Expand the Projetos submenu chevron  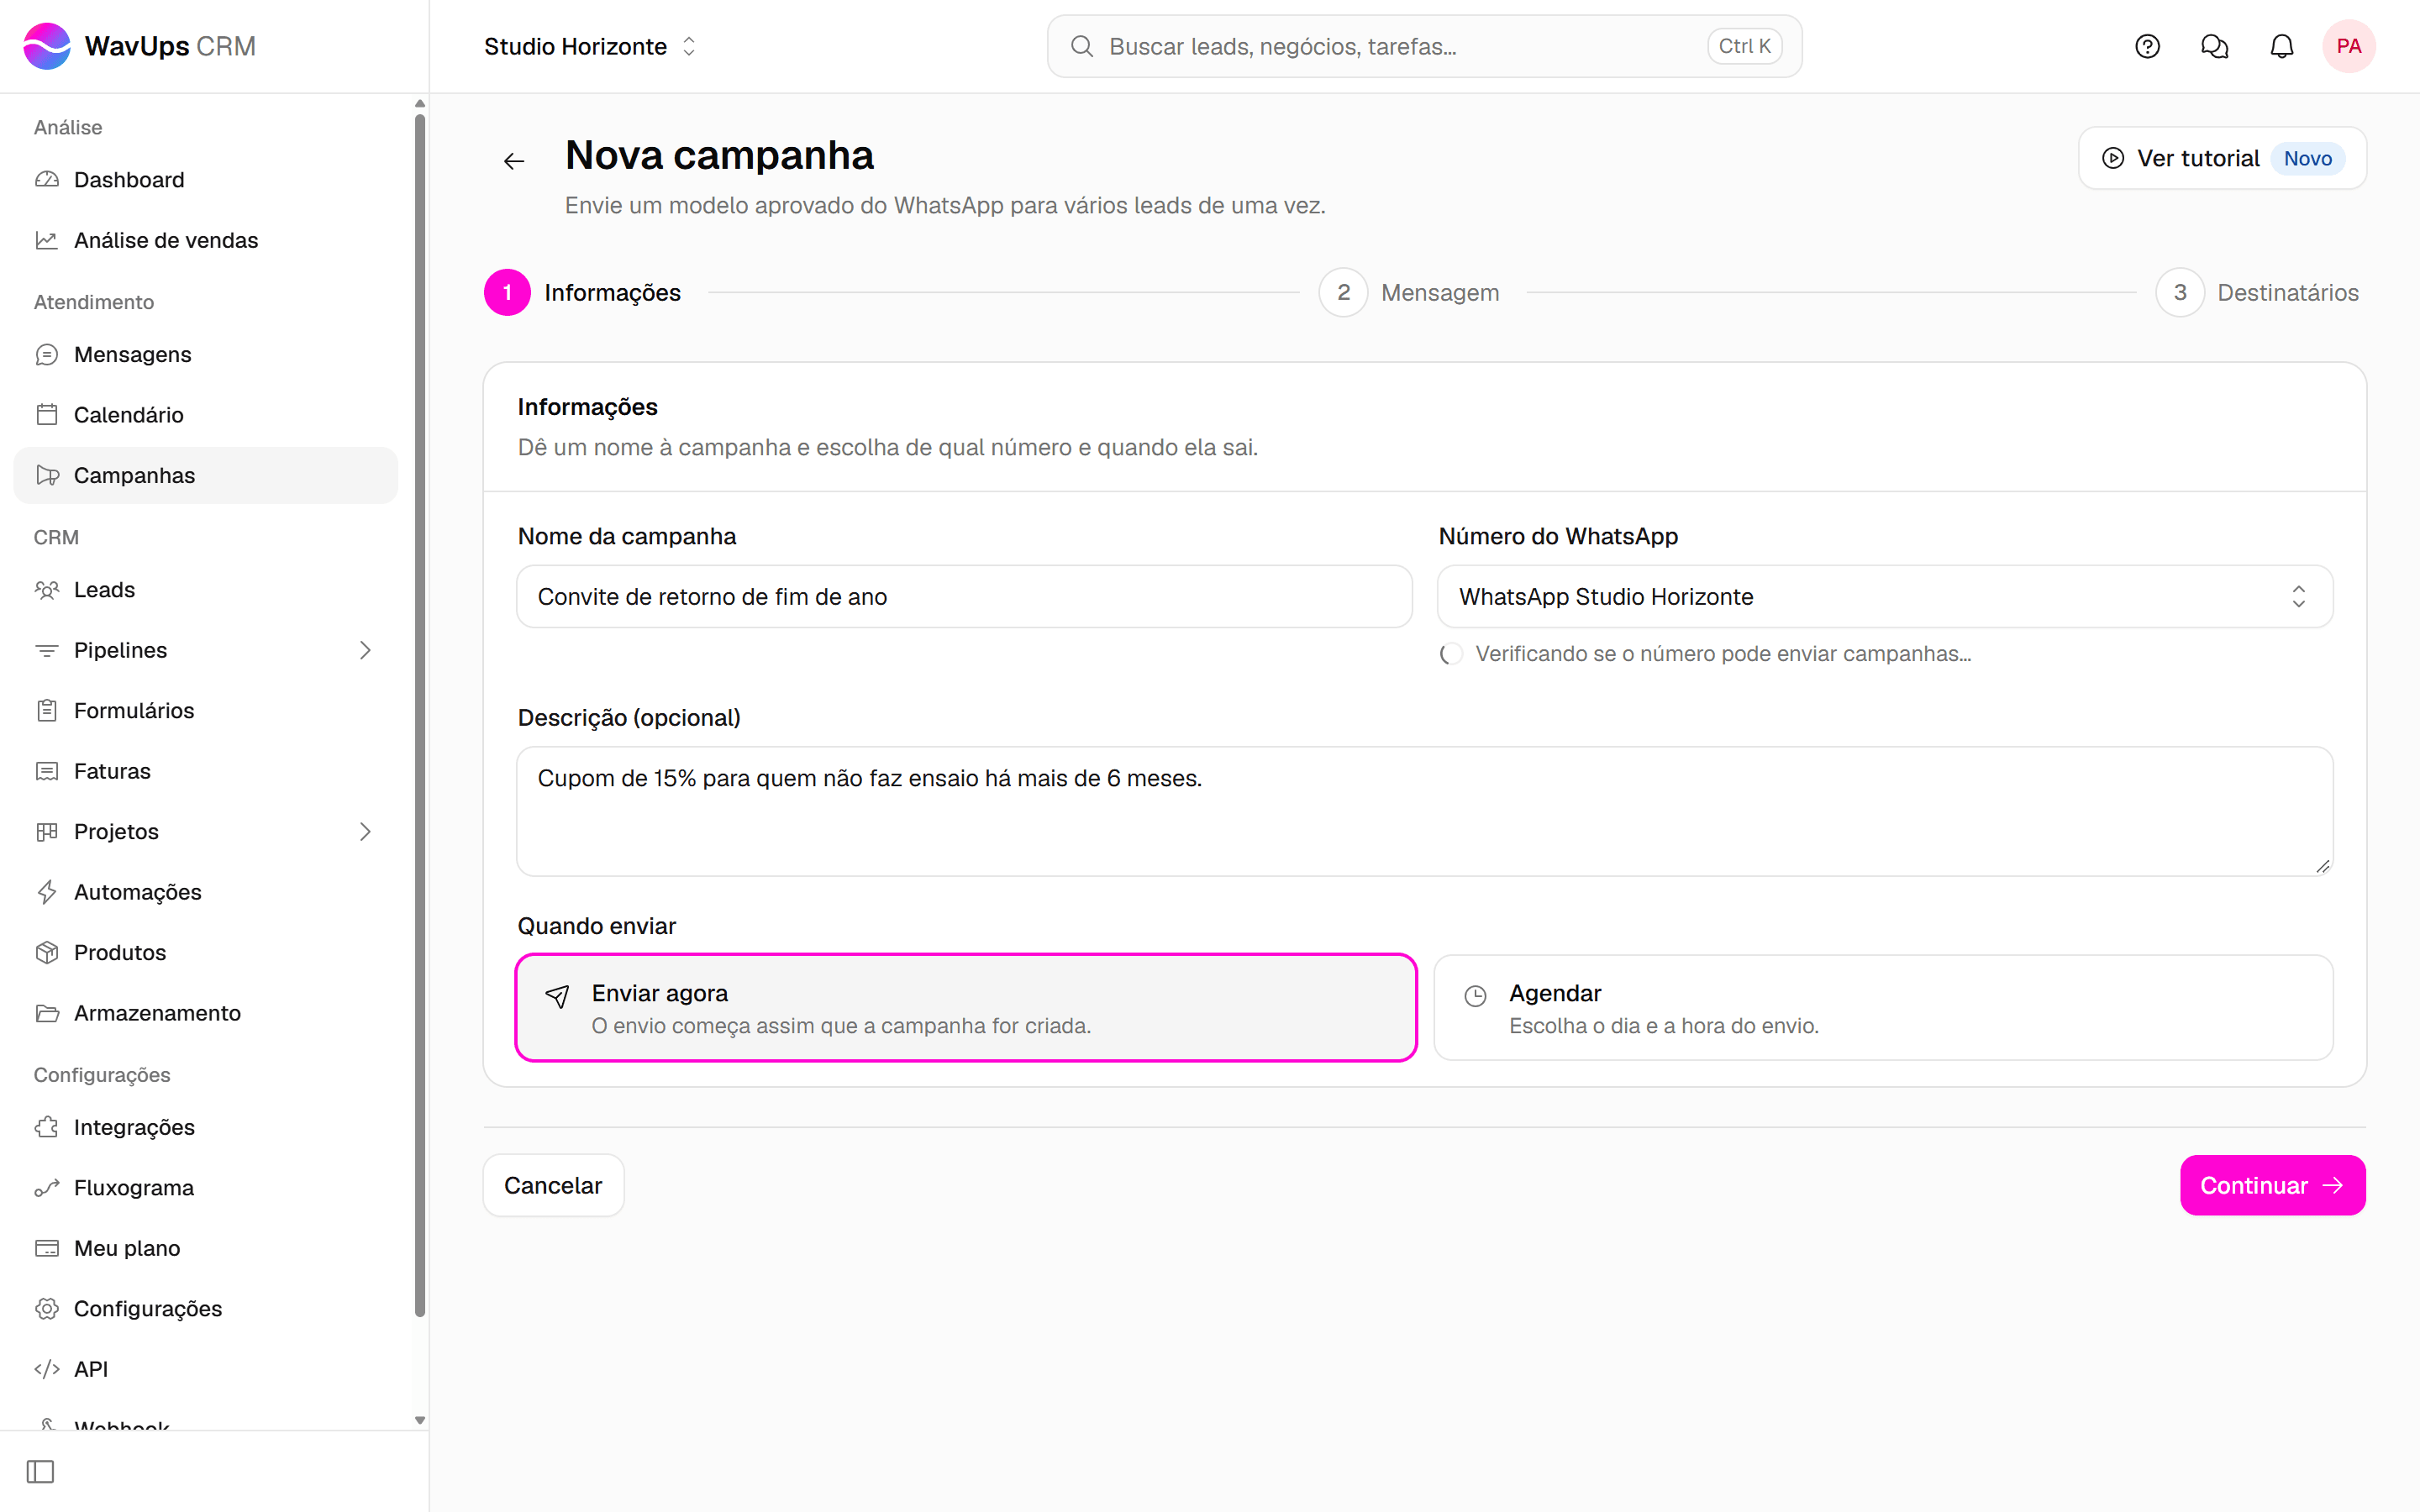coord(365,832)
